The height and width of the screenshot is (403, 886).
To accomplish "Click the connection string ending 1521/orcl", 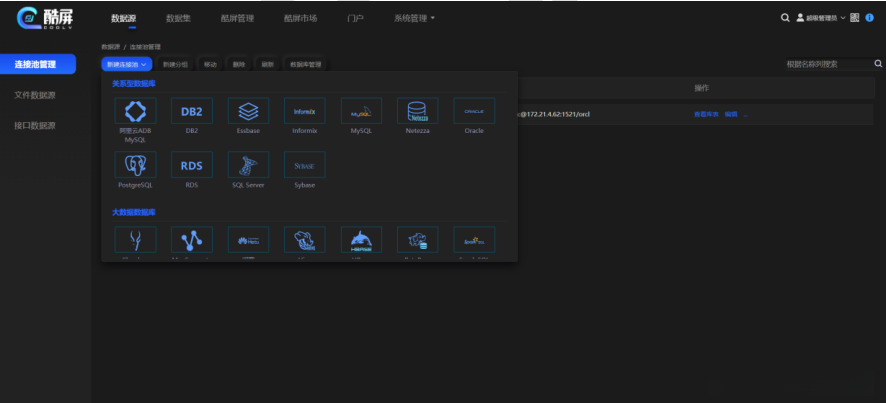I will pos(555,114).
